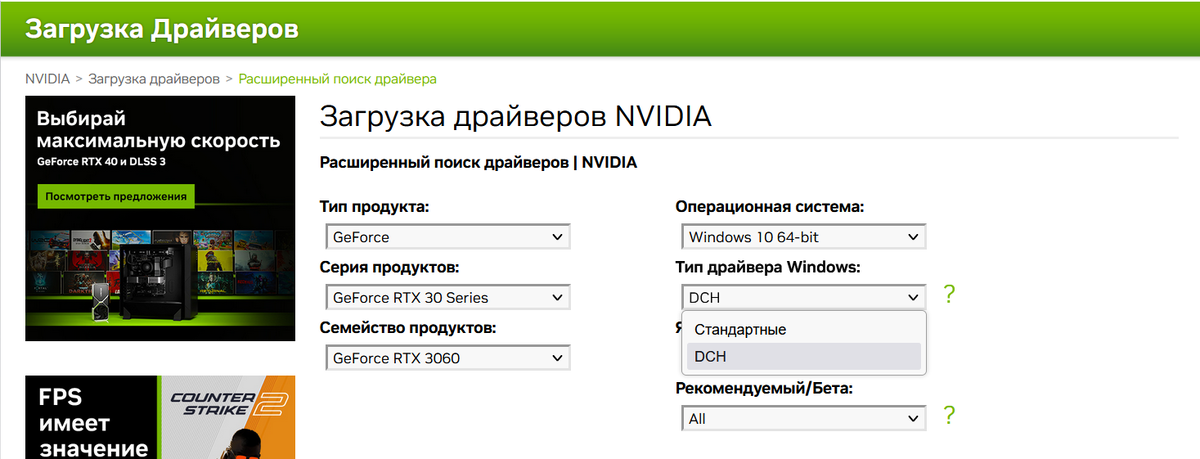1200x459 pixels.
Task: Click the dropdown arrow on Windows 10 64-bit
Action: coord(912,237)
